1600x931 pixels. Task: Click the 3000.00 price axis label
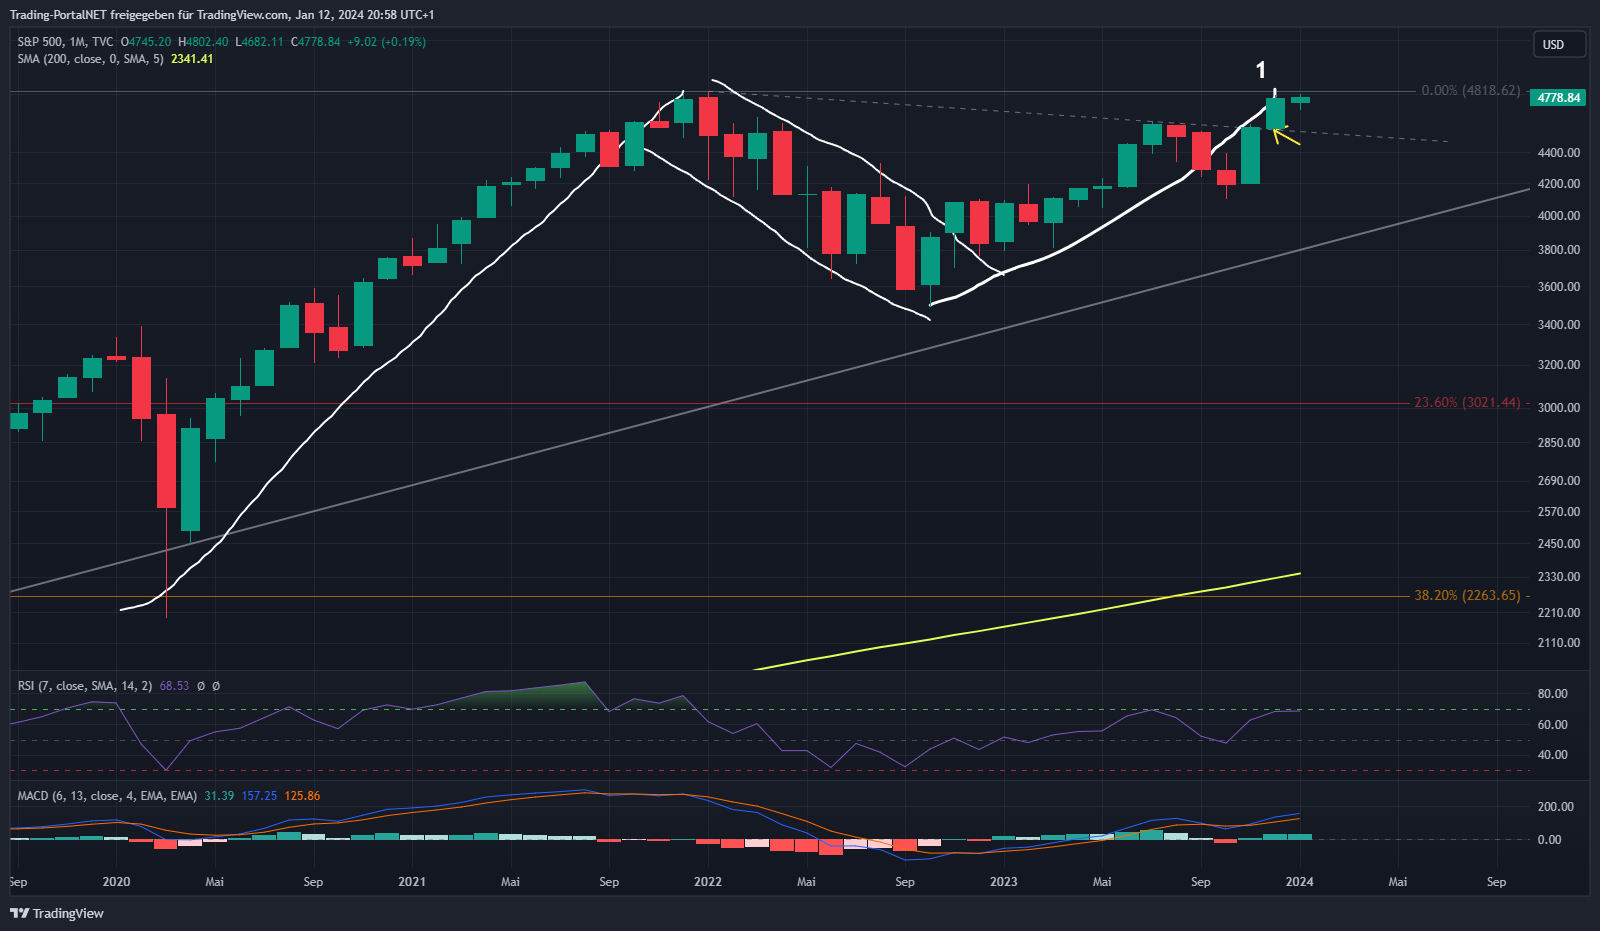[1559, 408]
